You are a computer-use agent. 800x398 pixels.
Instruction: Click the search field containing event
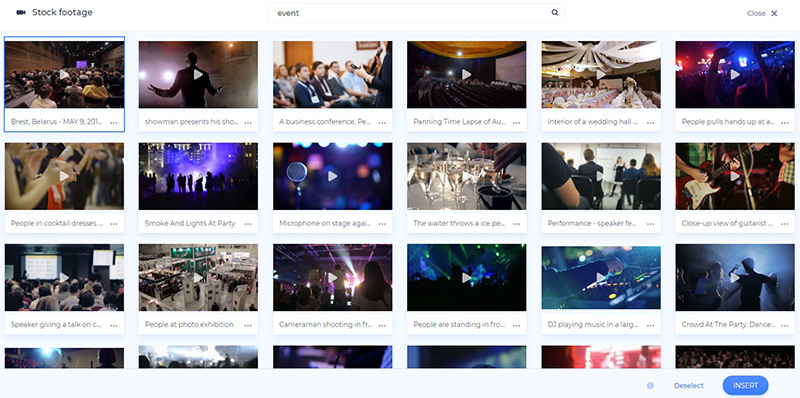click(416, 13)
